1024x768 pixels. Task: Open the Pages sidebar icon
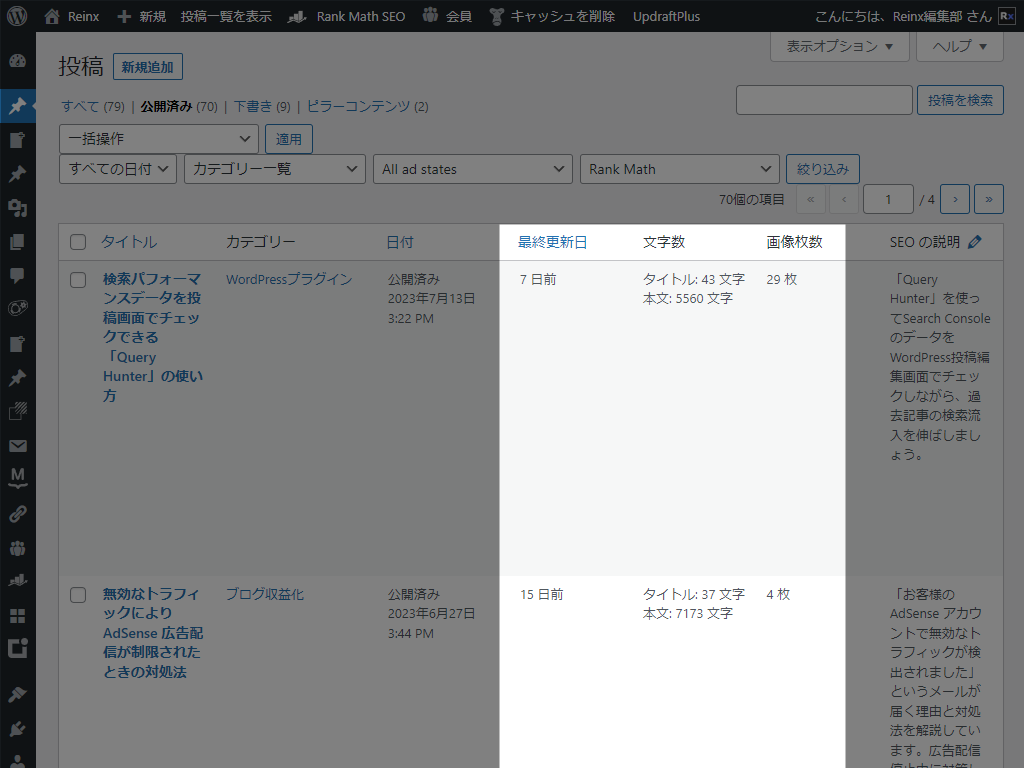(18, 242)
